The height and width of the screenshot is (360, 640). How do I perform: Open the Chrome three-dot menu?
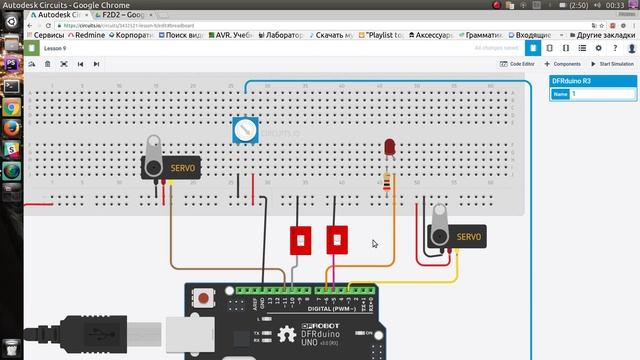click(634, 25)
